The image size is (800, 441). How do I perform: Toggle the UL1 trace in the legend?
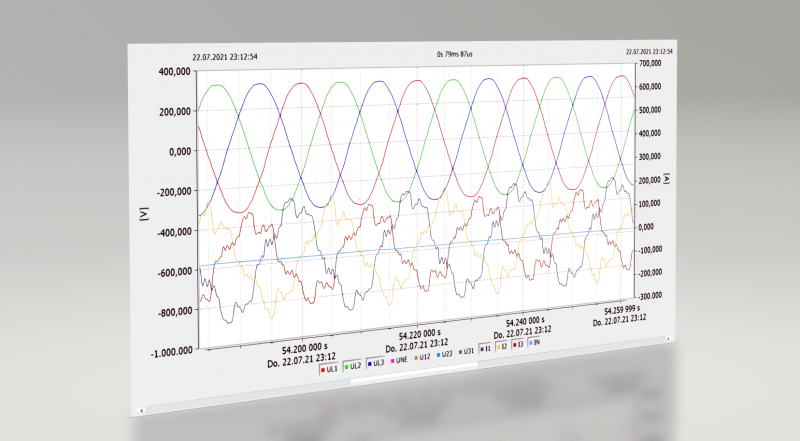[329, 370]
